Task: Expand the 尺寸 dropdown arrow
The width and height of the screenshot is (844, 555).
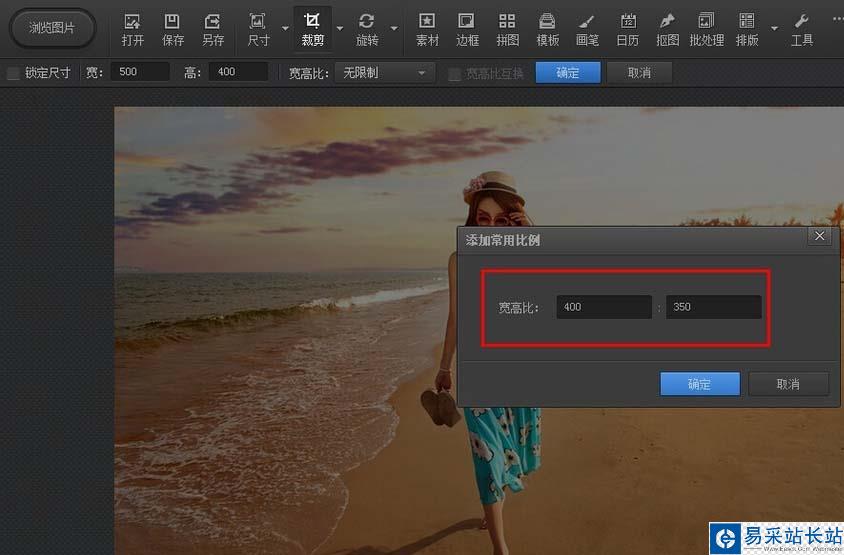Action: pyautogui.click(x=285, y=28)
